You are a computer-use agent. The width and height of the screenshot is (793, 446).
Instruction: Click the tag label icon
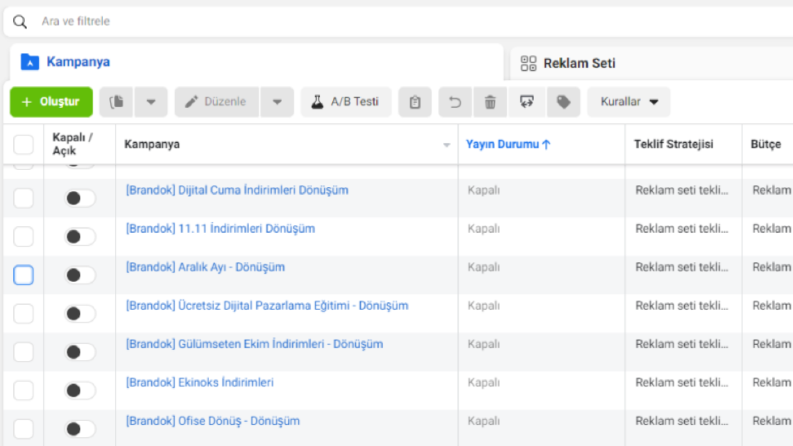(x=563, y=102)
